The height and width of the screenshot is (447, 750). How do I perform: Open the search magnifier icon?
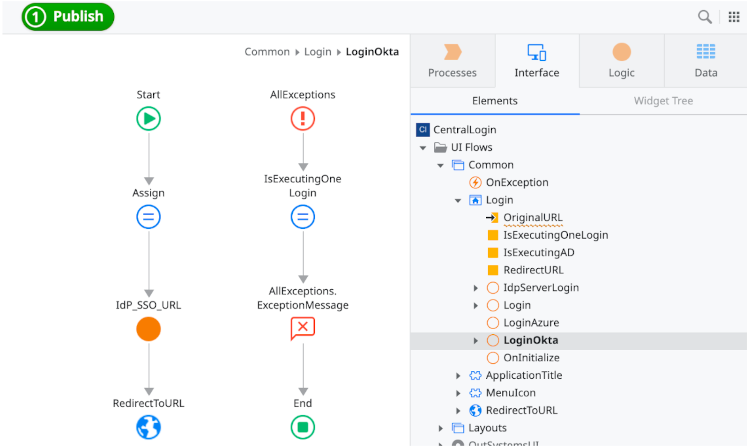click(x=704, y=17)
